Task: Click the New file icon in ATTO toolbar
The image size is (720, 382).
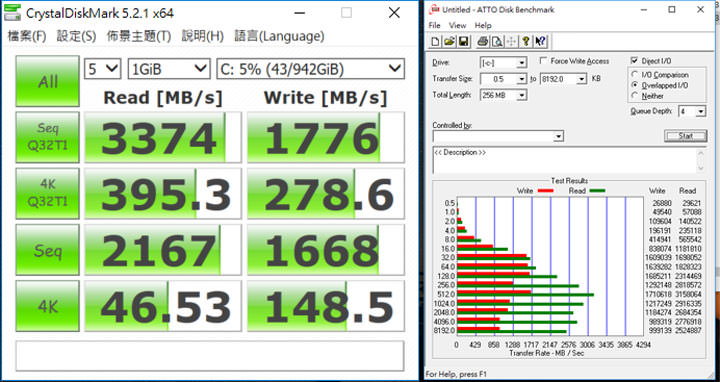Action: [x=435, y=42]
